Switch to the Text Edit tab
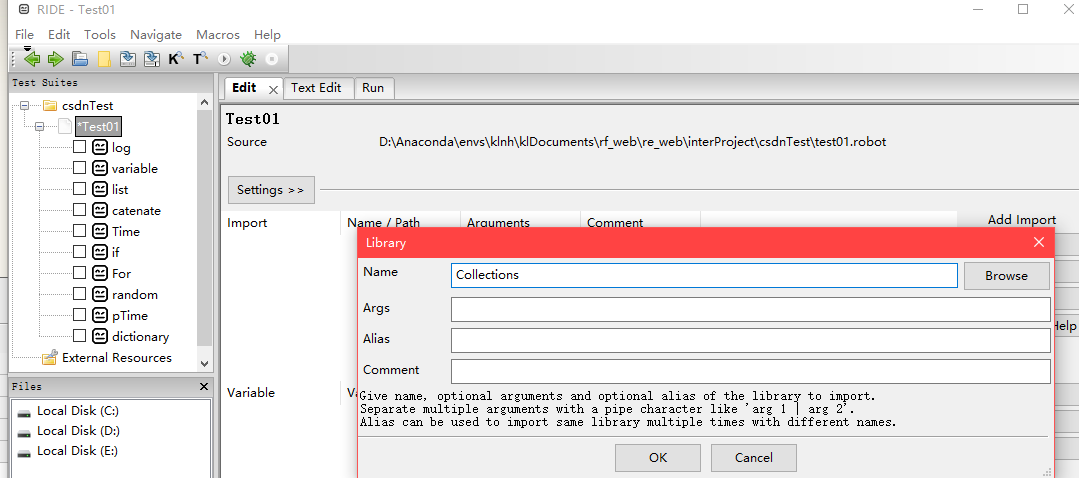Image resolution: width=1079 pixels, height=478 pixels. (x=317, y=88)
